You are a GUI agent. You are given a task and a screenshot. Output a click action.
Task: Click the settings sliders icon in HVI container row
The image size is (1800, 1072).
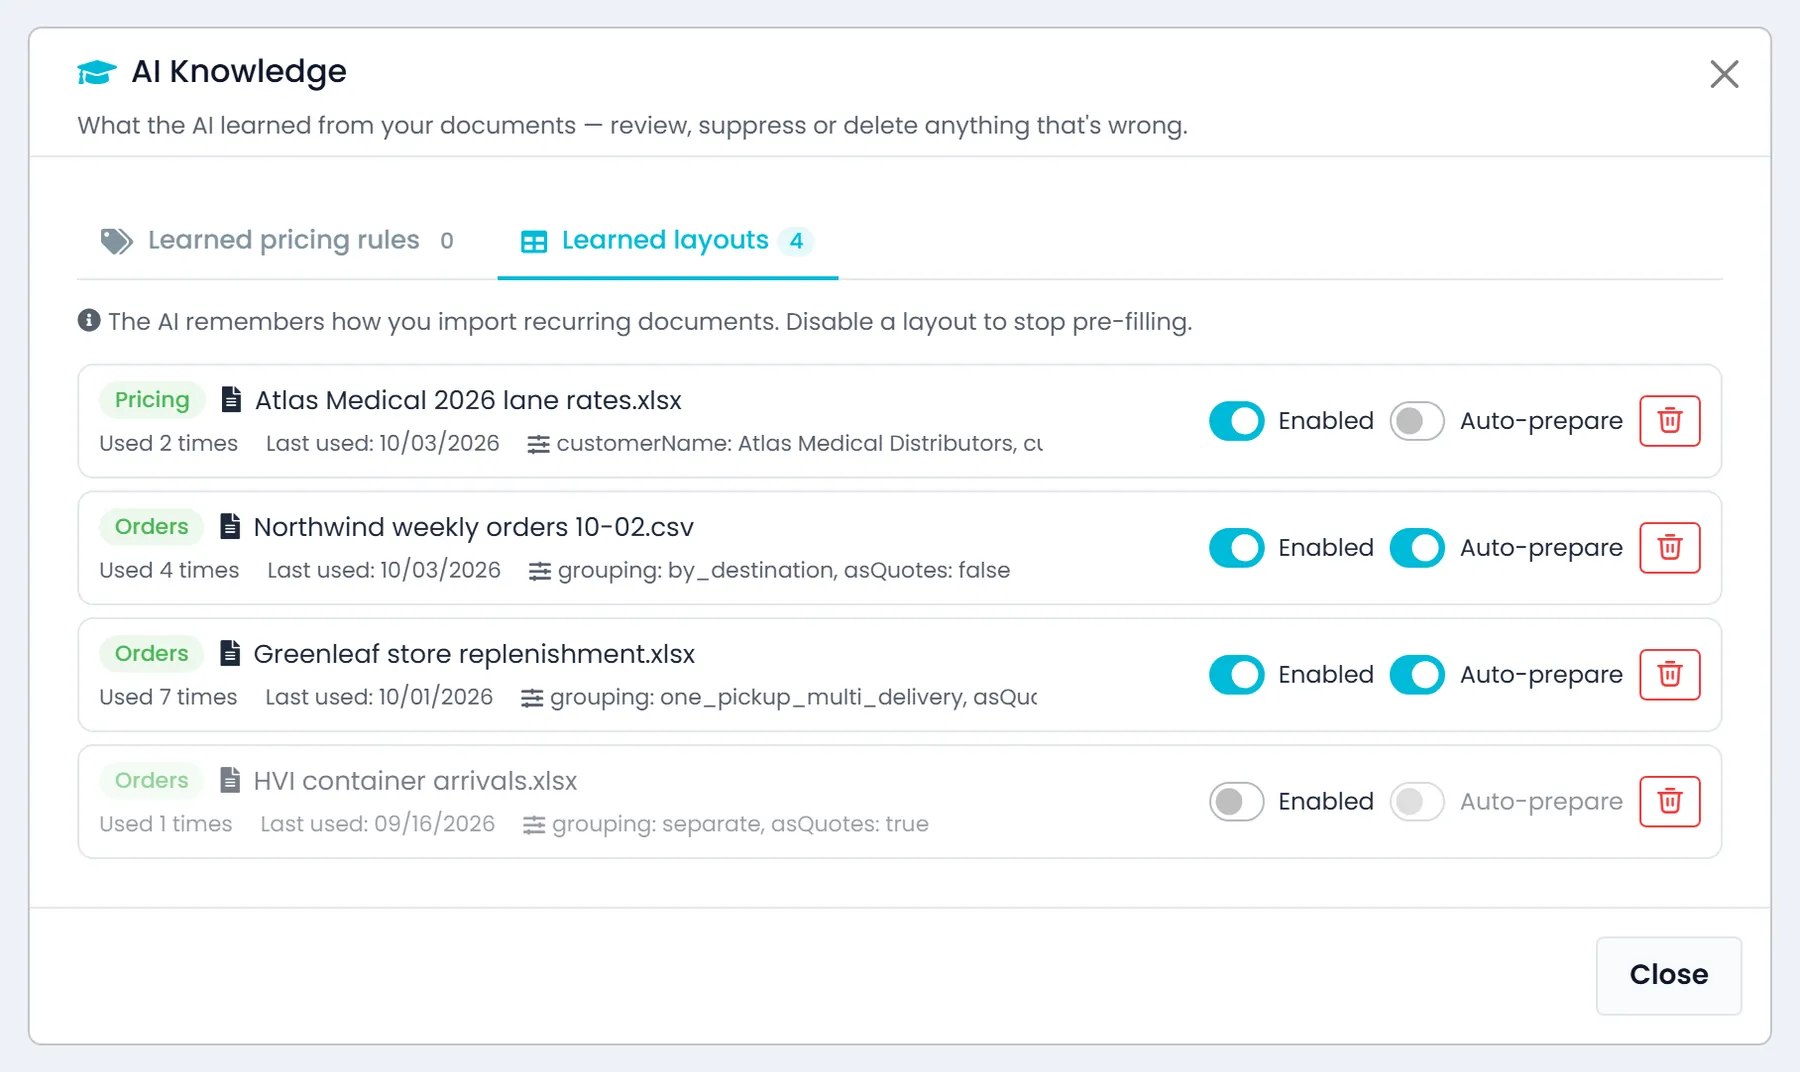point(534,825)
